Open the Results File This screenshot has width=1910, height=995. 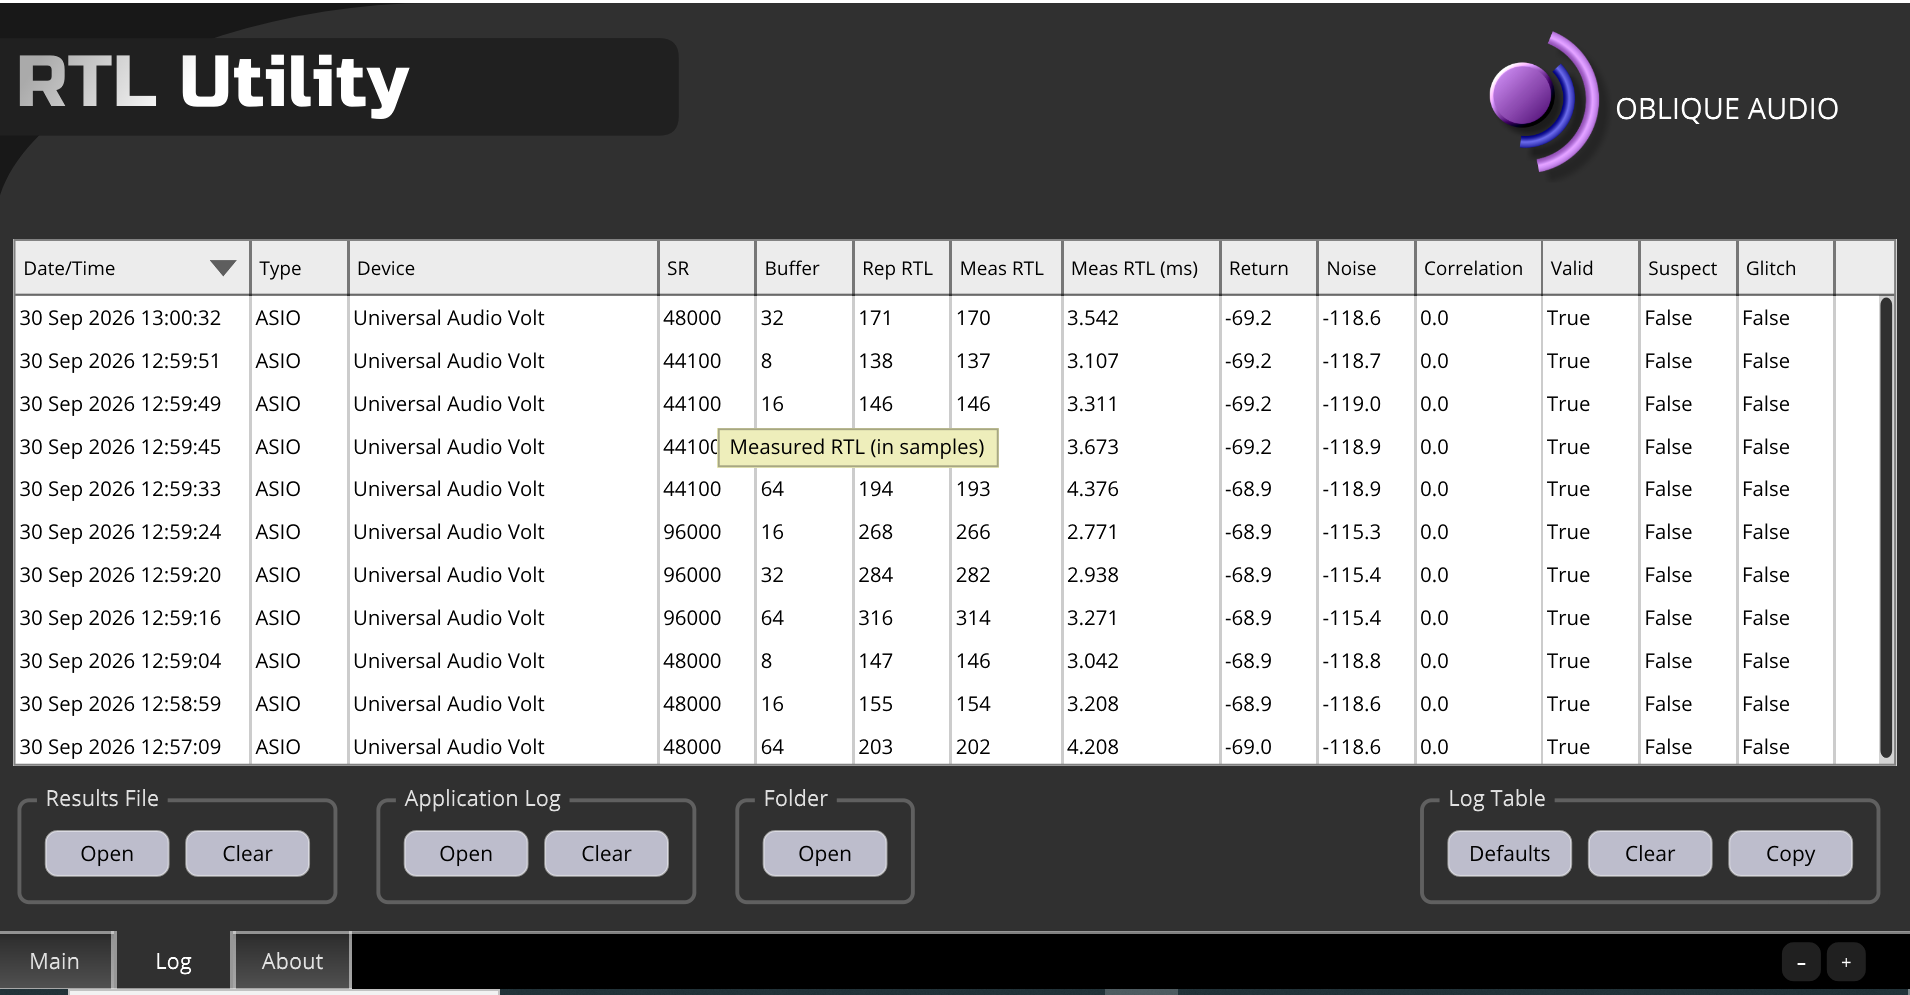click(107, 853)
